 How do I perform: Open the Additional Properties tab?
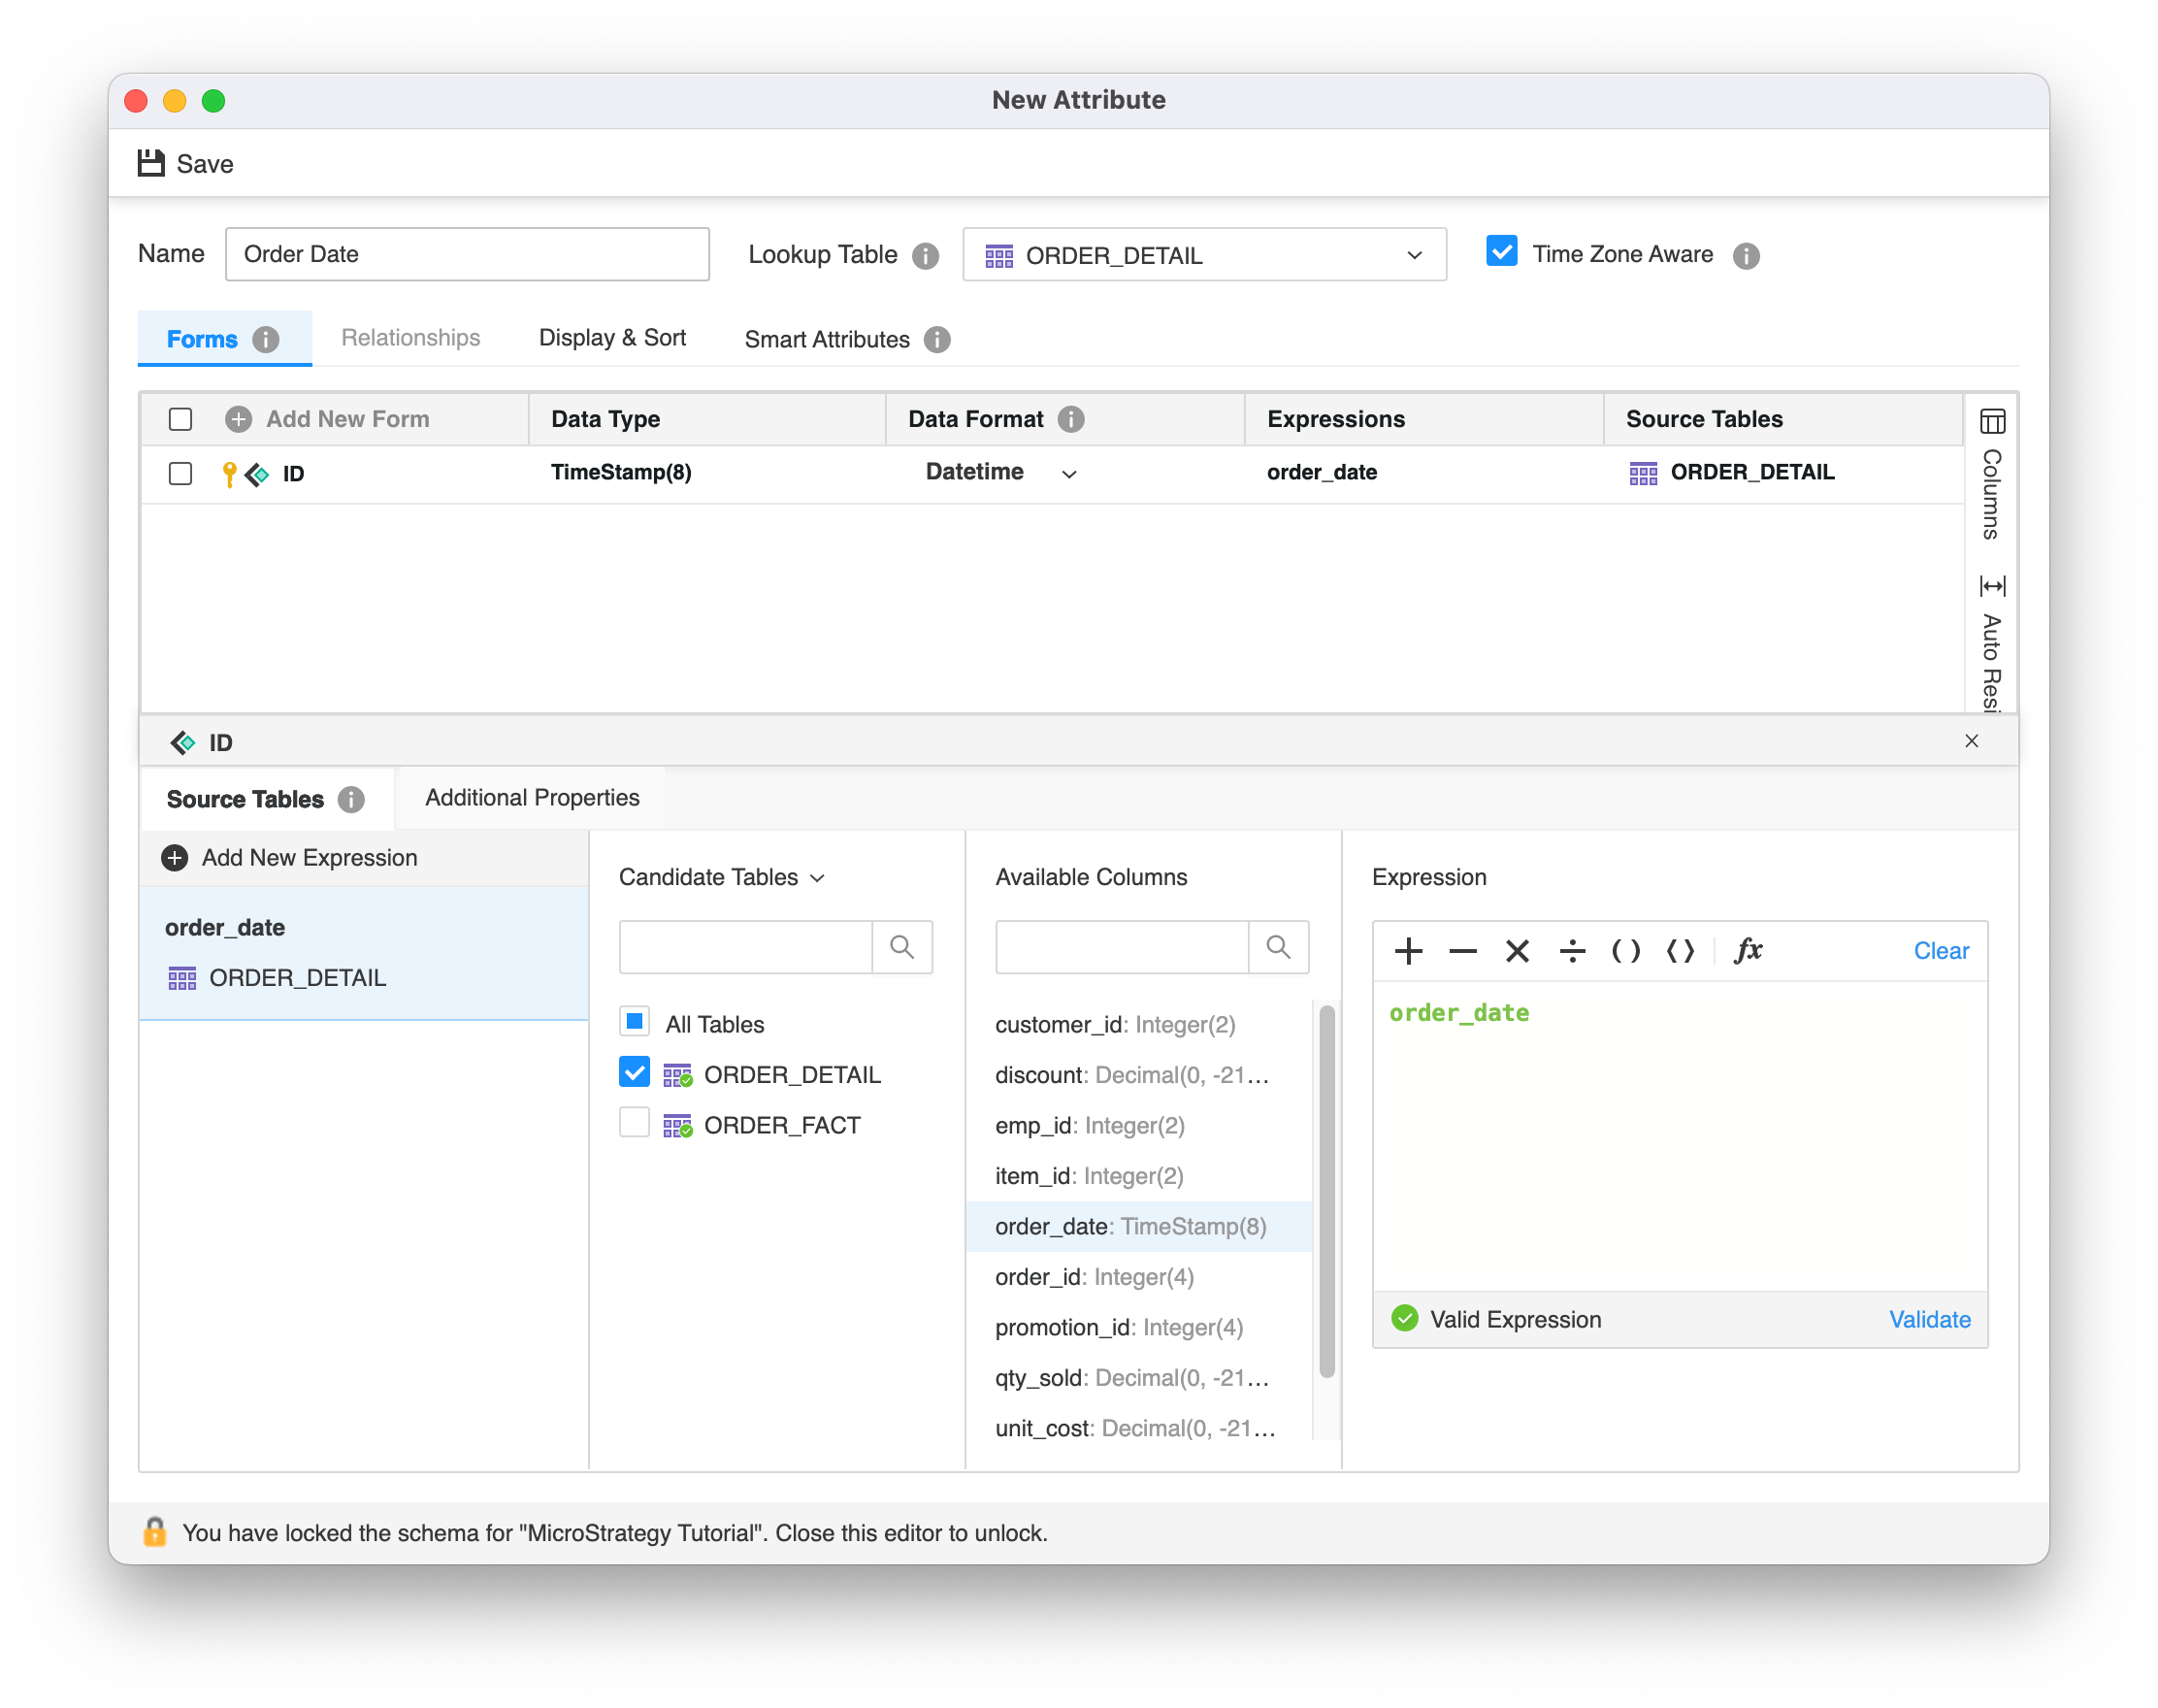[x=532, y=798]
